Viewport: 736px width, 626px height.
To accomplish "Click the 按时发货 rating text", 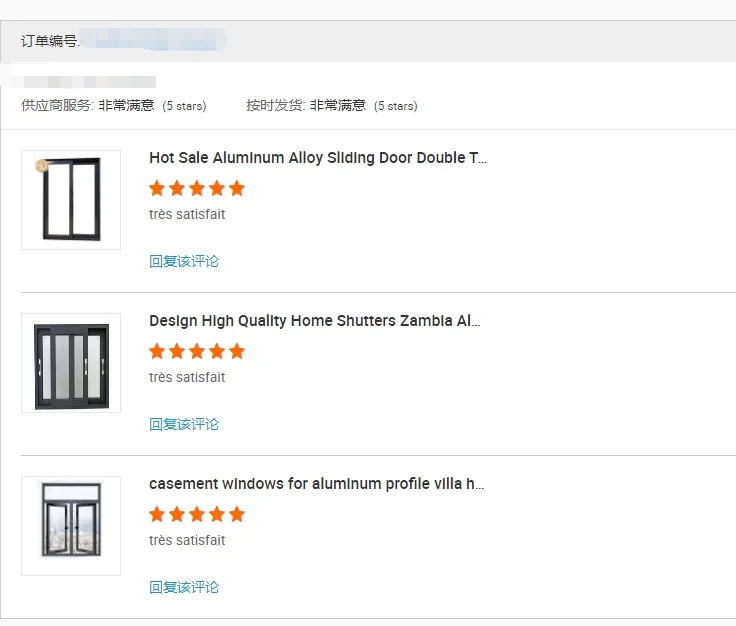I will (x=306, y=105).
